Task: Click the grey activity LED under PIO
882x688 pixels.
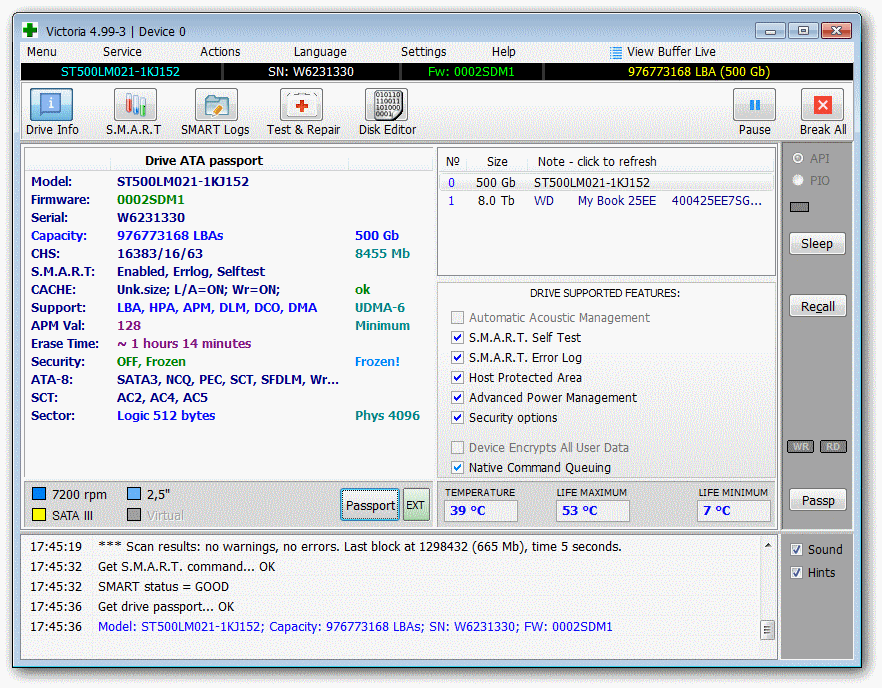Action: [x=799, y=207]
